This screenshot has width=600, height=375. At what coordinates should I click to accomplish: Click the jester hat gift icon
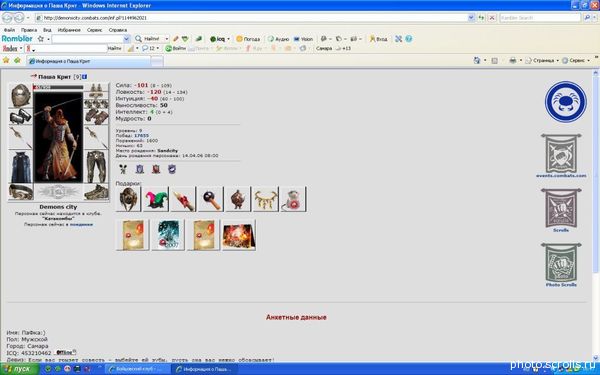(x=155, y=199)
